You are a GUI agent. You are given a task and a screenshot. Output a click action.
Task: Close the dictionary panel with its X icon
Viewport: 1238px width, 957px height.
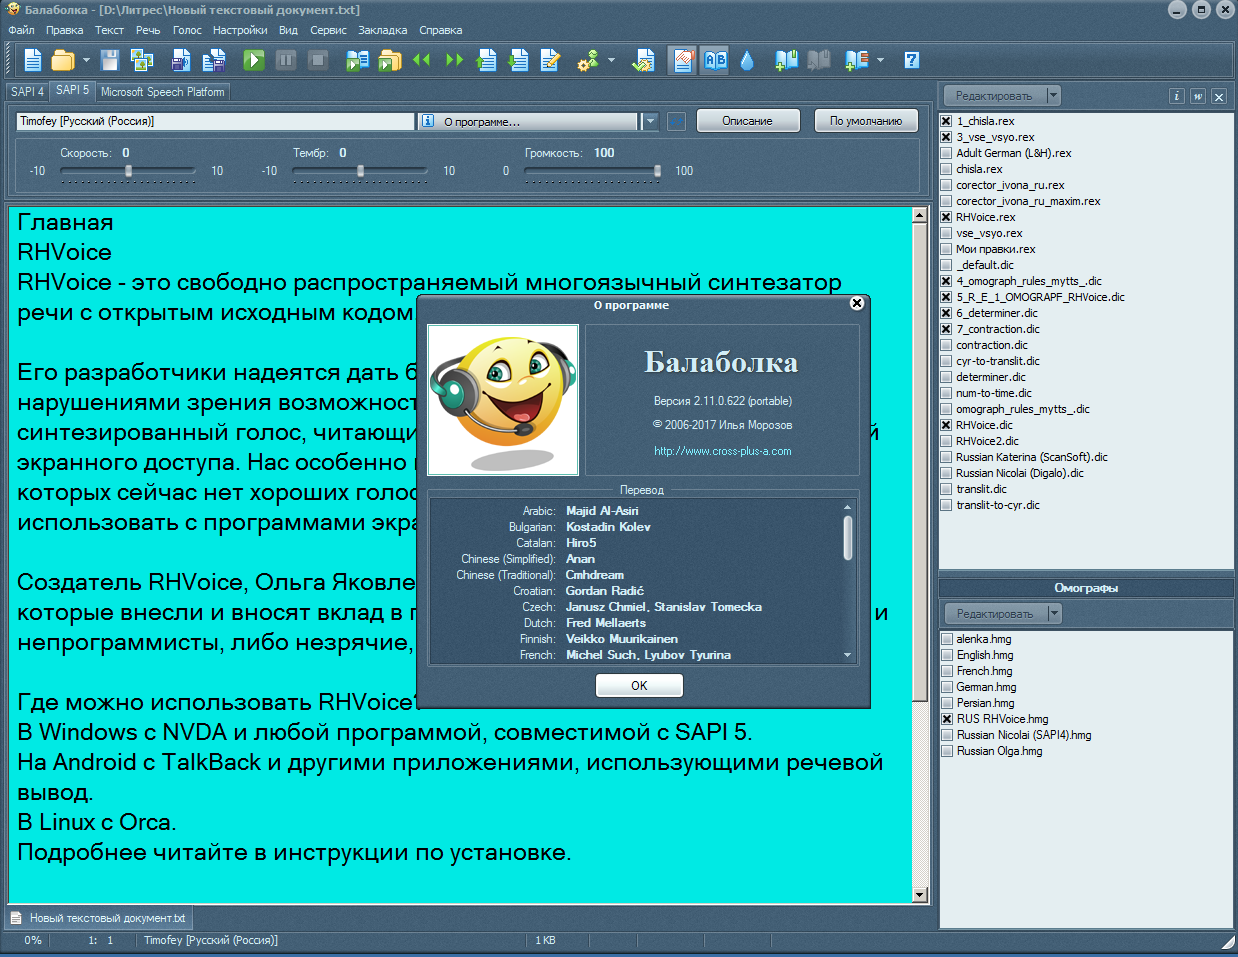pyautogui.click(x=1219, y=96)
